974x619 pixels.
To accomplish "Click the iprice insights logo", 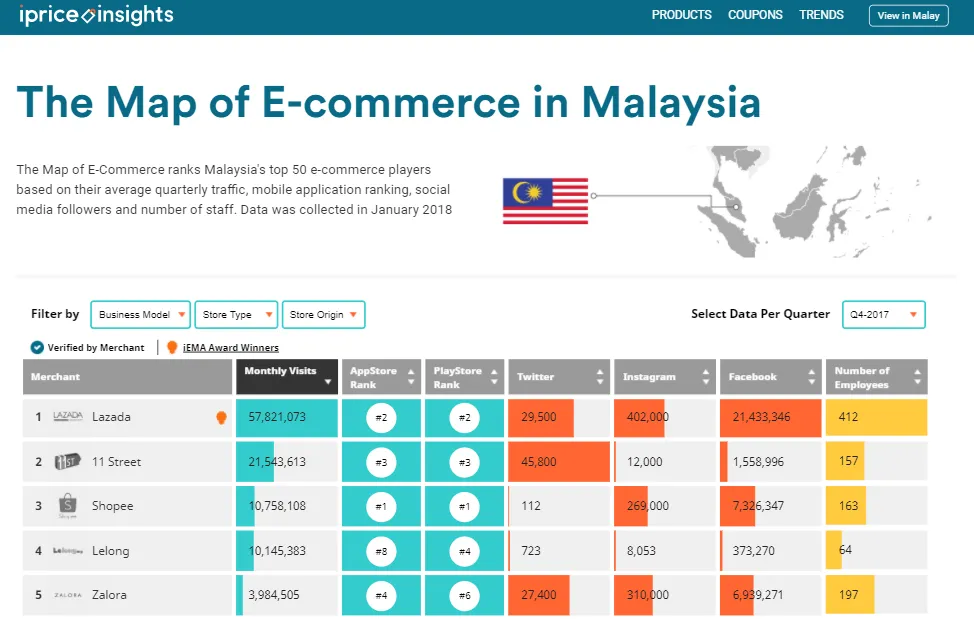I will (x=96, y=15).
